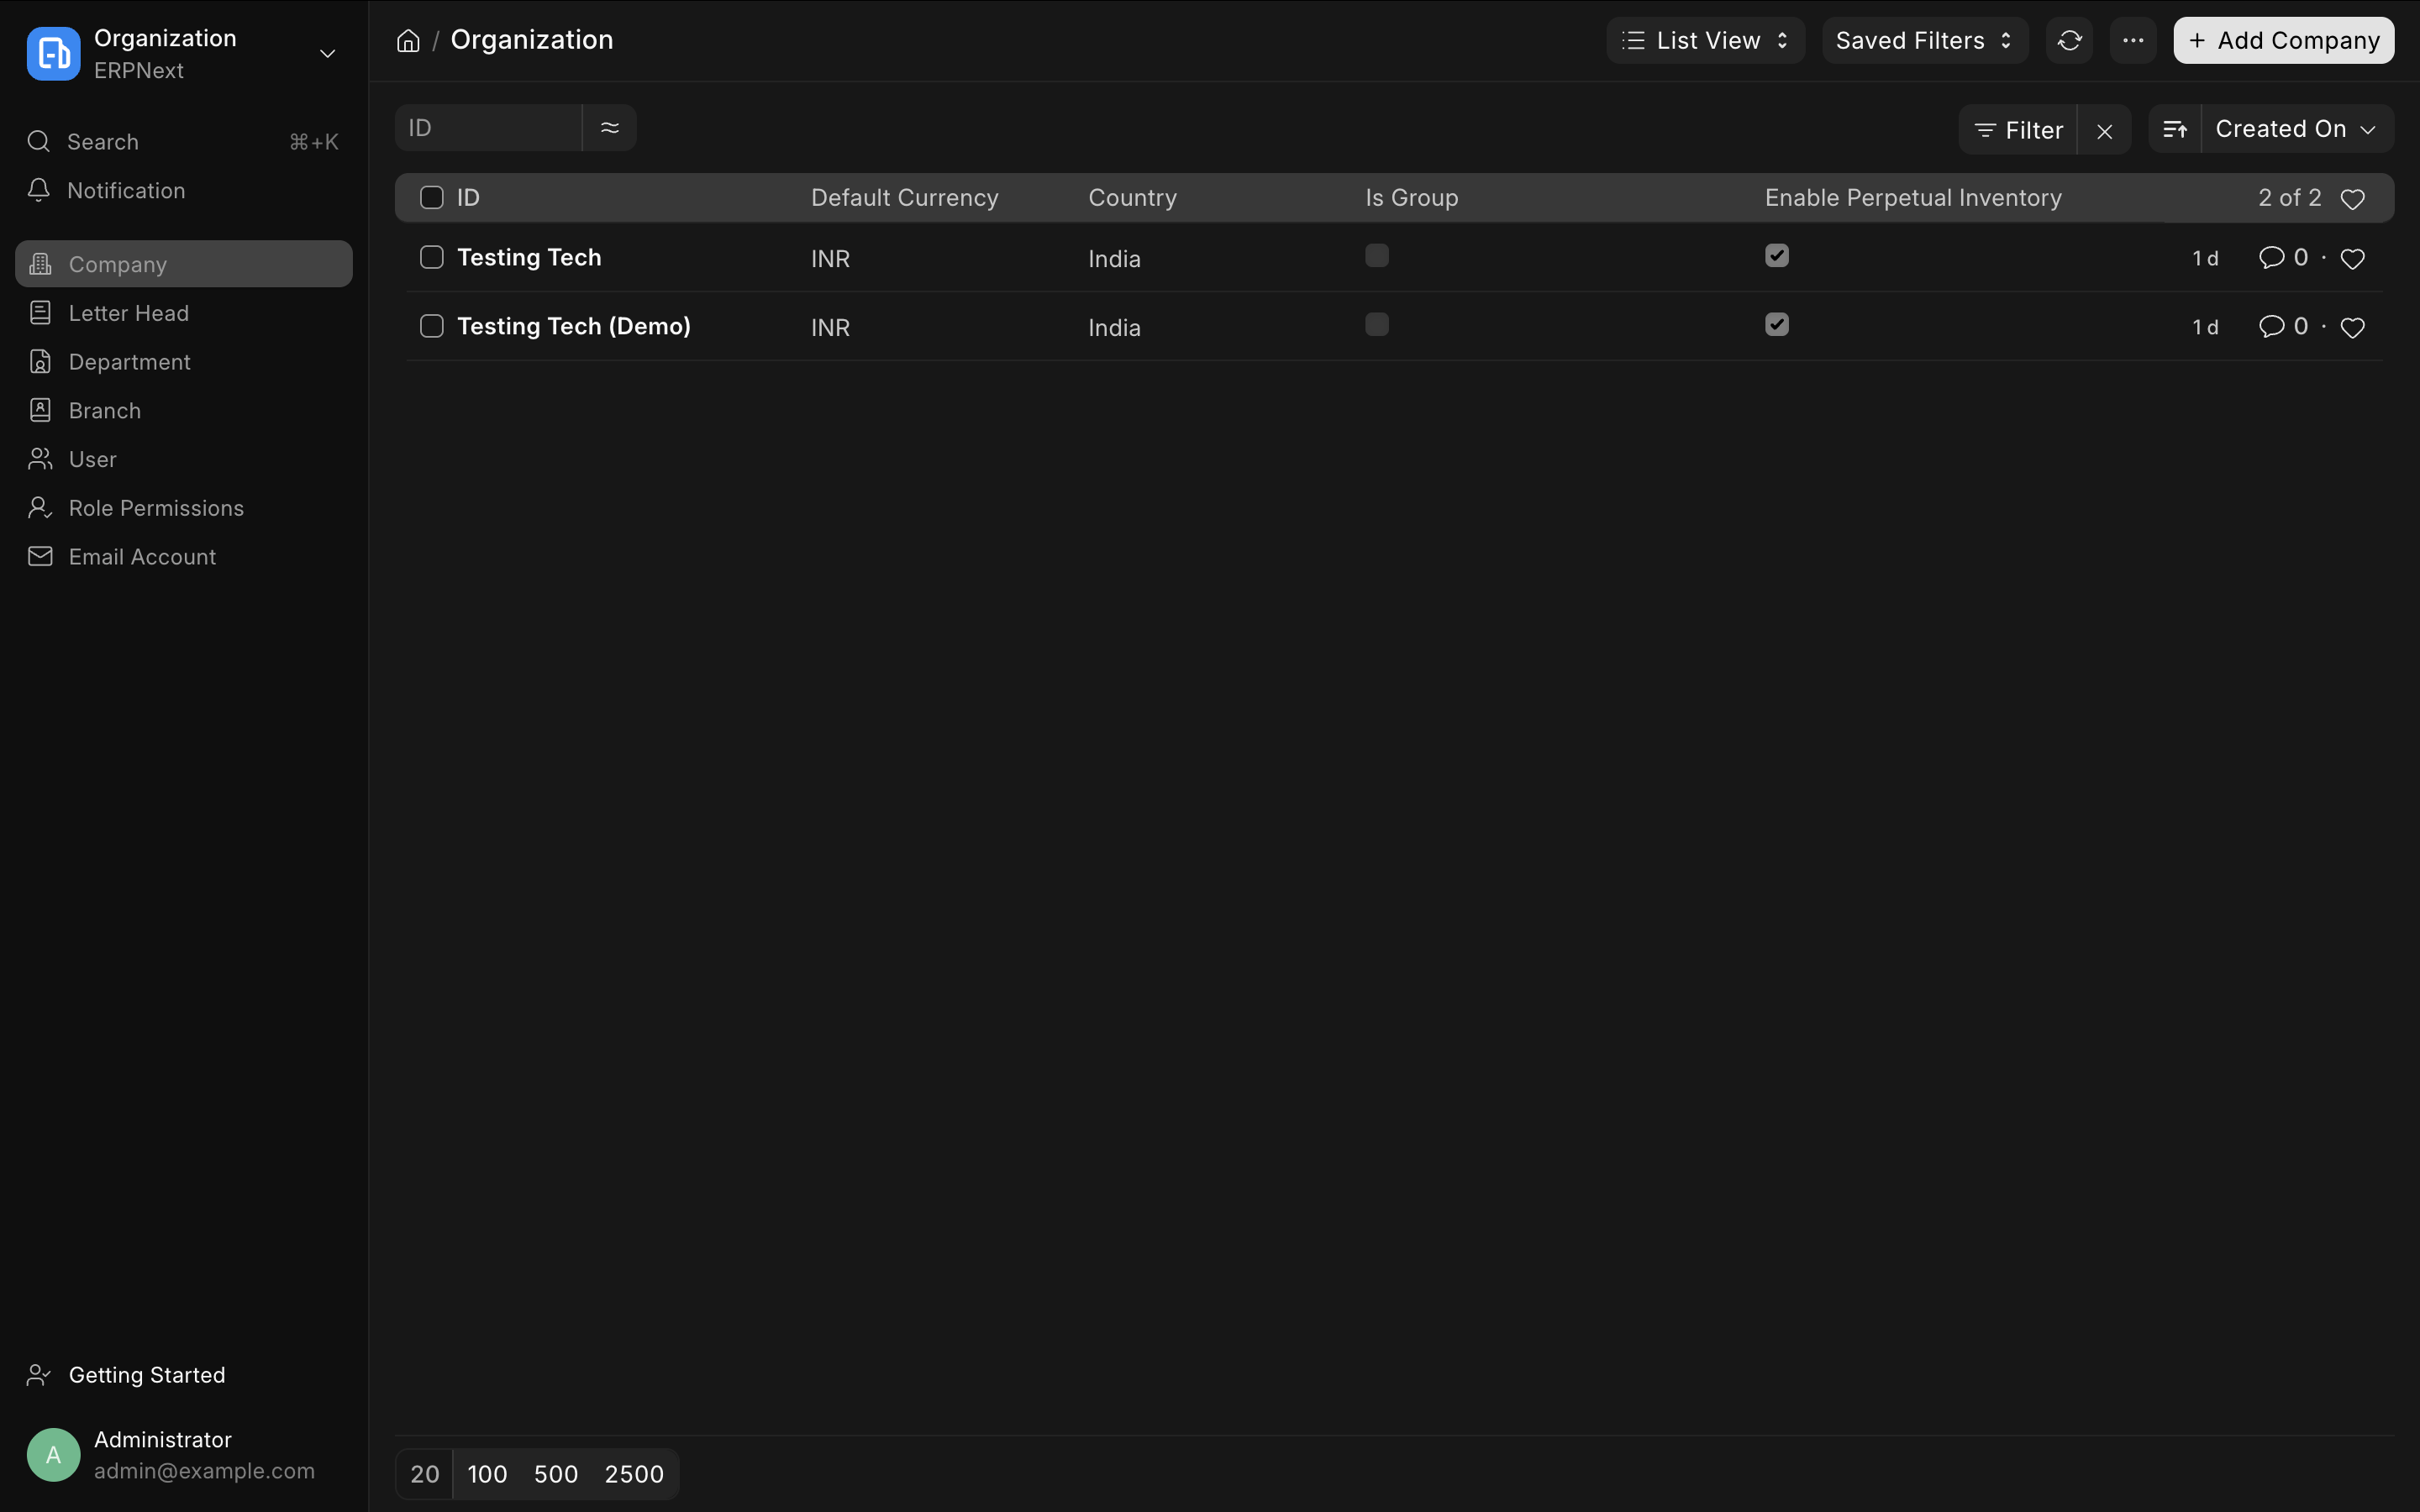
Task: Click the Filter button
Action: [x=2018, y=130]
